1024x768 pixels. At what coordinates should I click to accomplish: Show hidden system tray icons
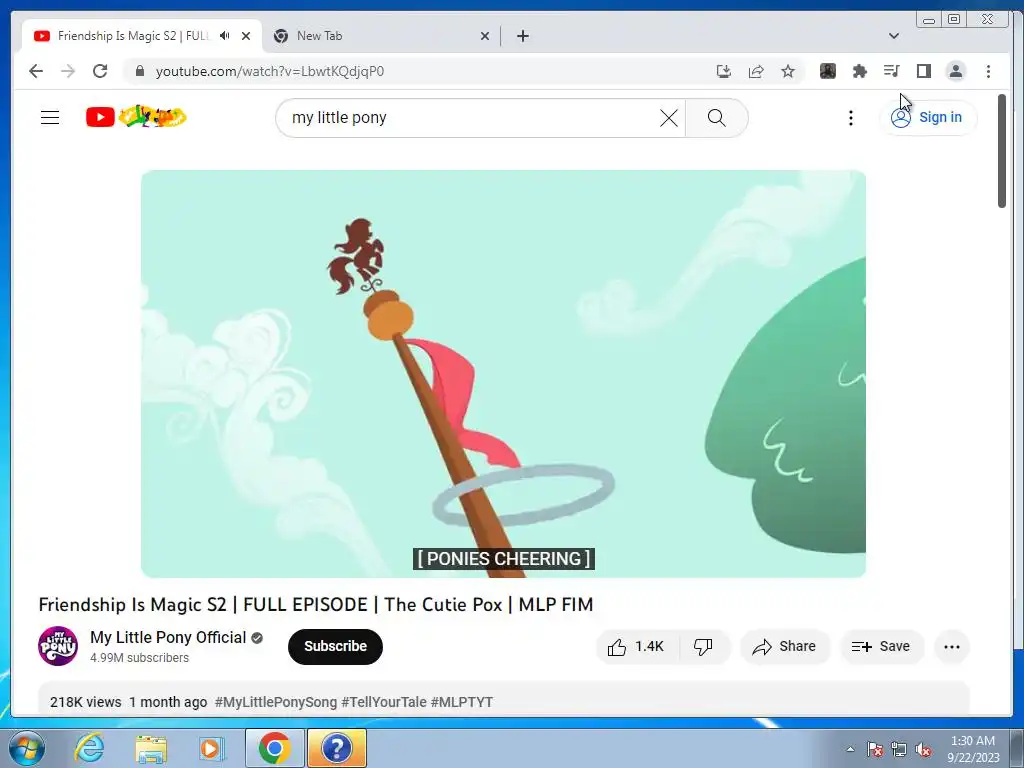point(850,749)
